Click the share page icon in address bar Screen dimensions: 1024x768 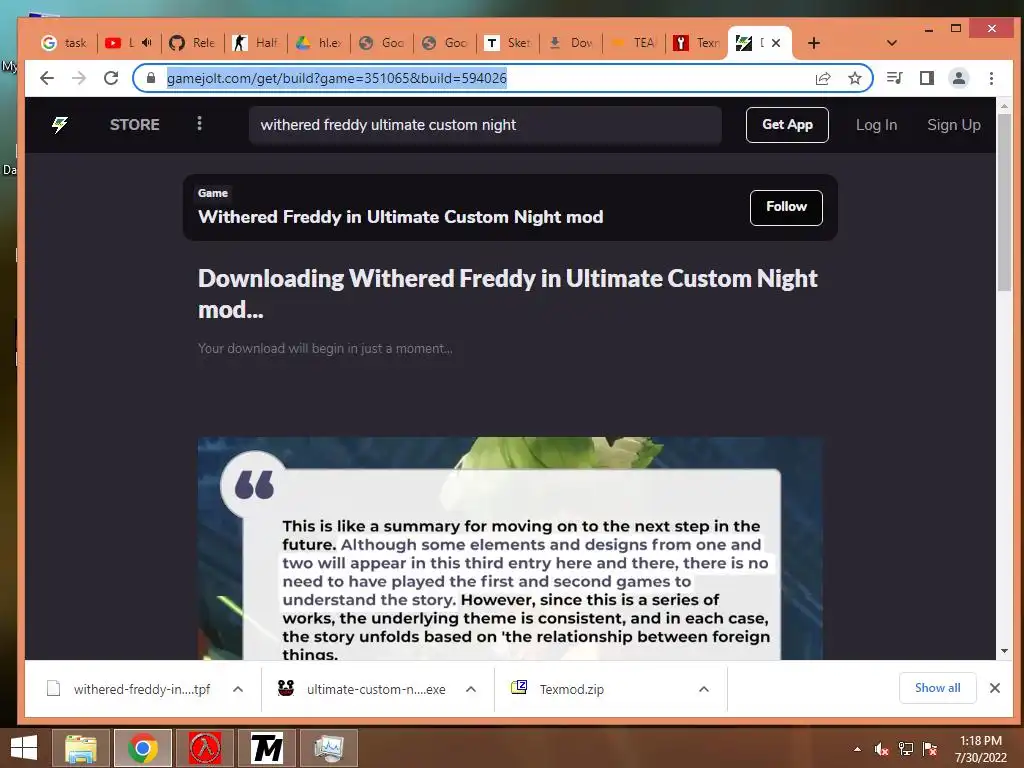pyautogui.click(x=823, y=78)
